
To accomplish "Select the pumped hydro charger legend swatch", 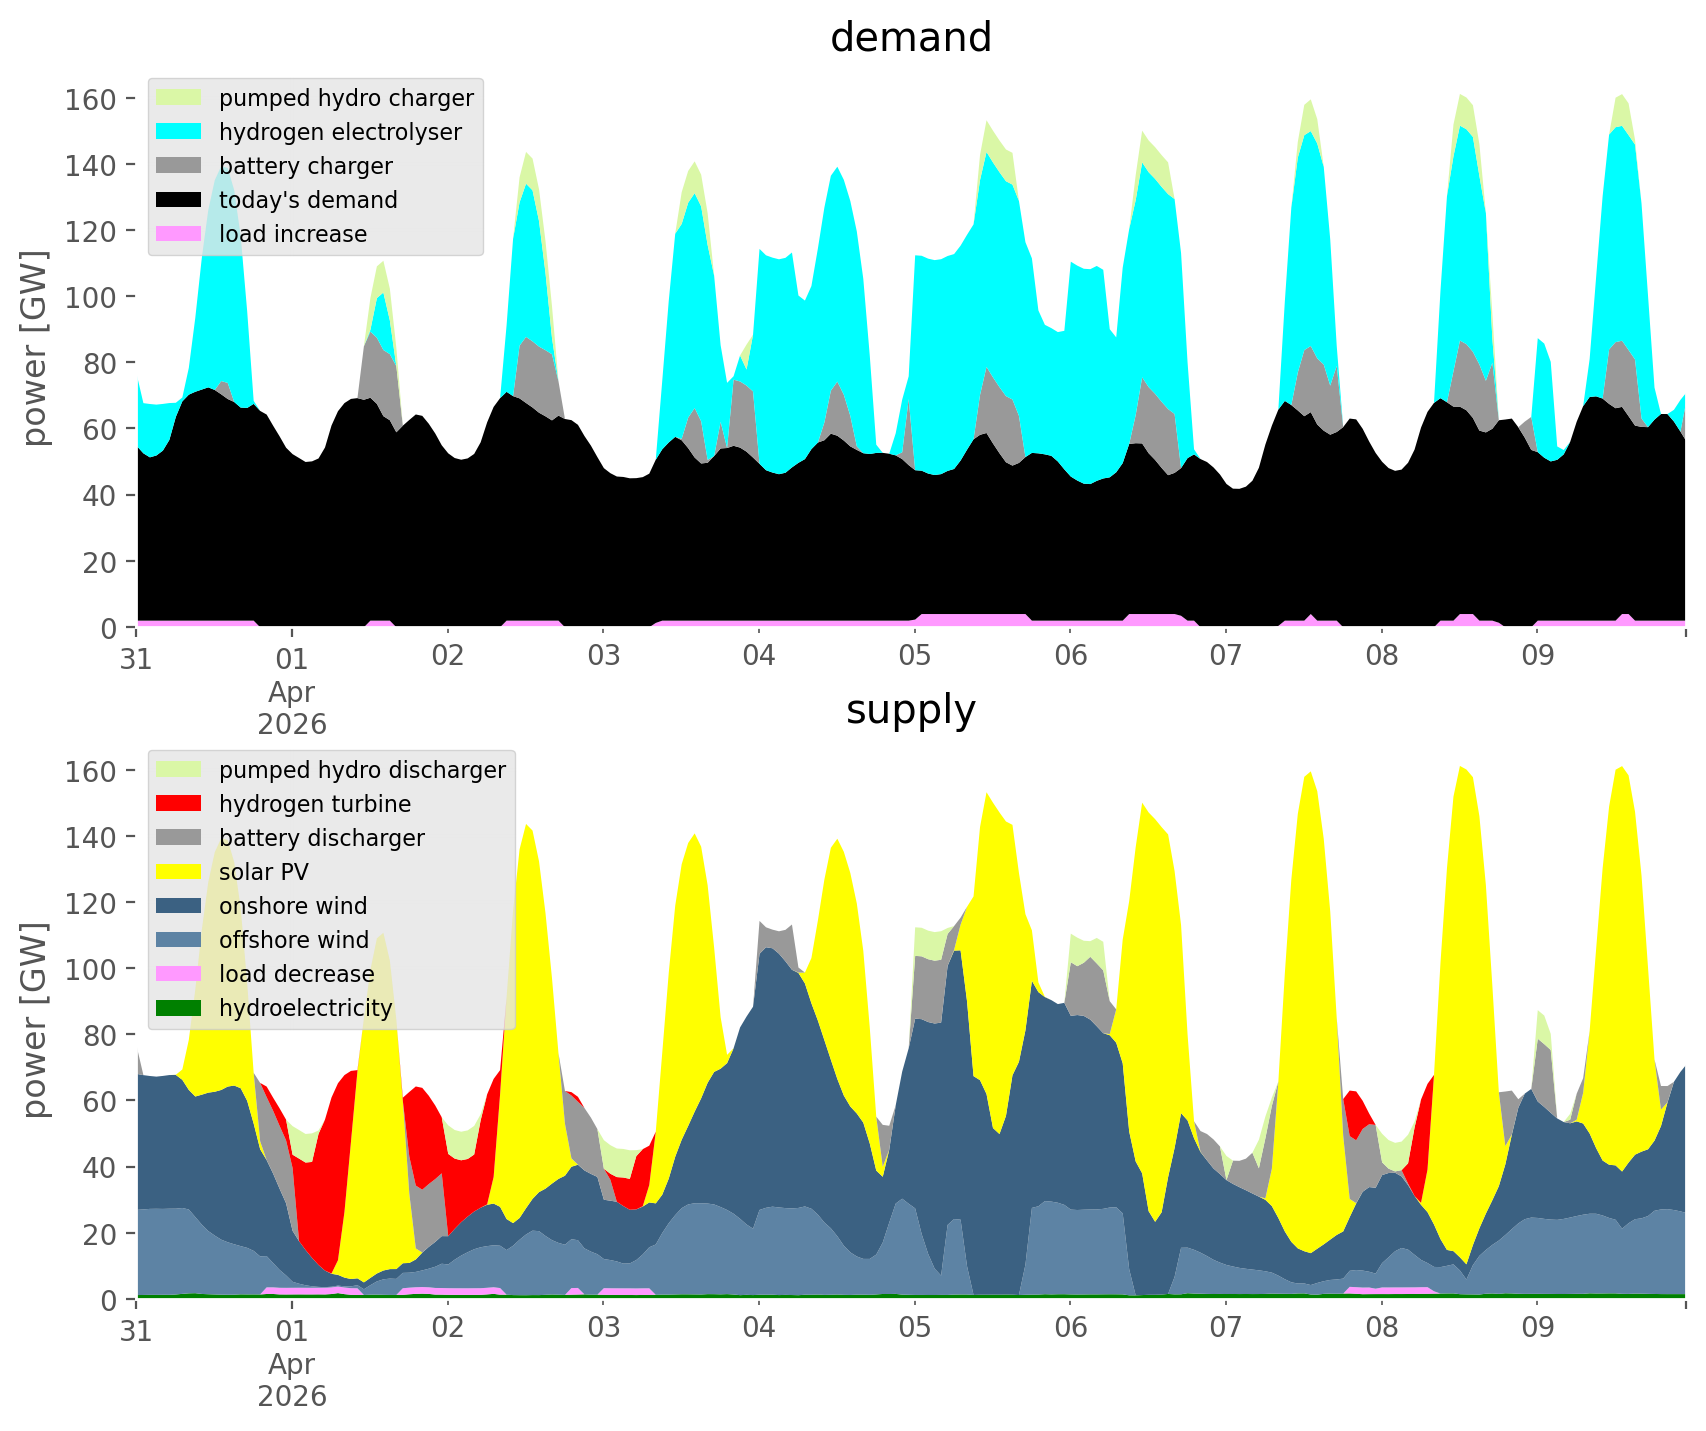I will (179, 98).
